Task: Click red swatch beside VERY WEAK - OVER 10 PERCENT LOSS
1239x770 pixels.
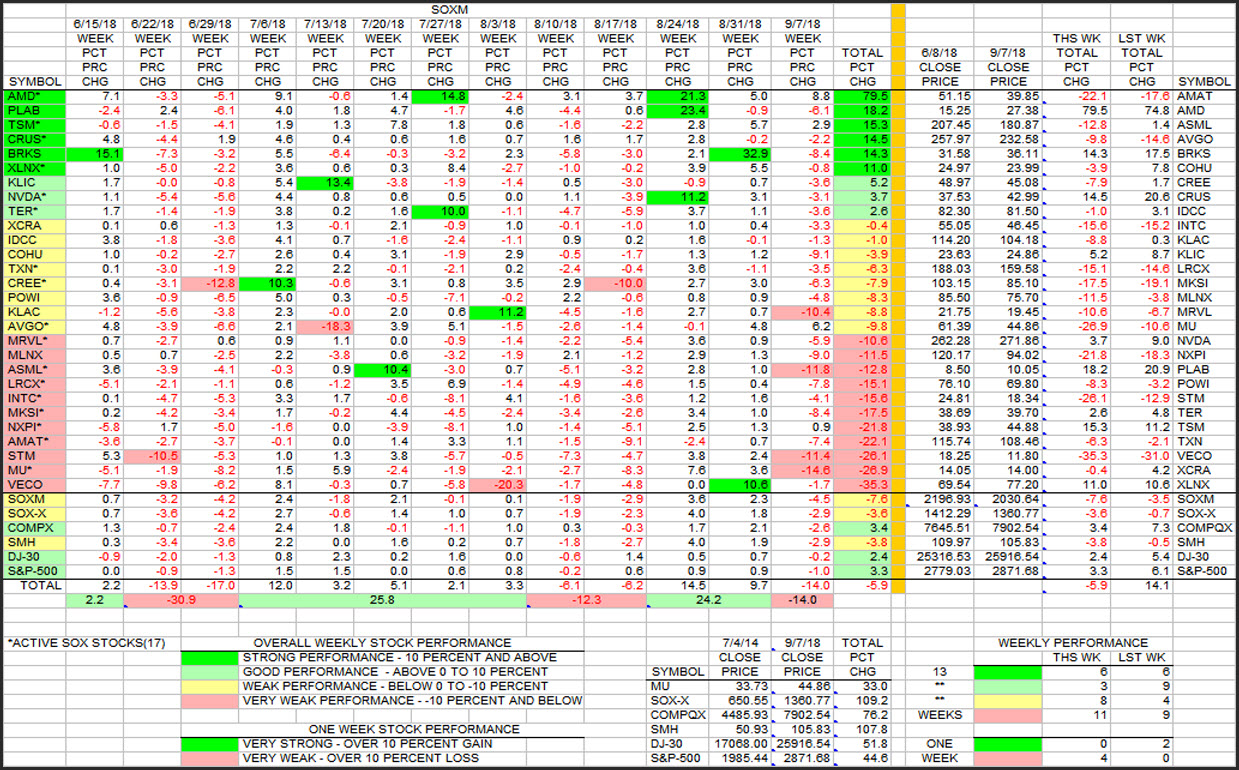Action: click(x=210, y=758)
